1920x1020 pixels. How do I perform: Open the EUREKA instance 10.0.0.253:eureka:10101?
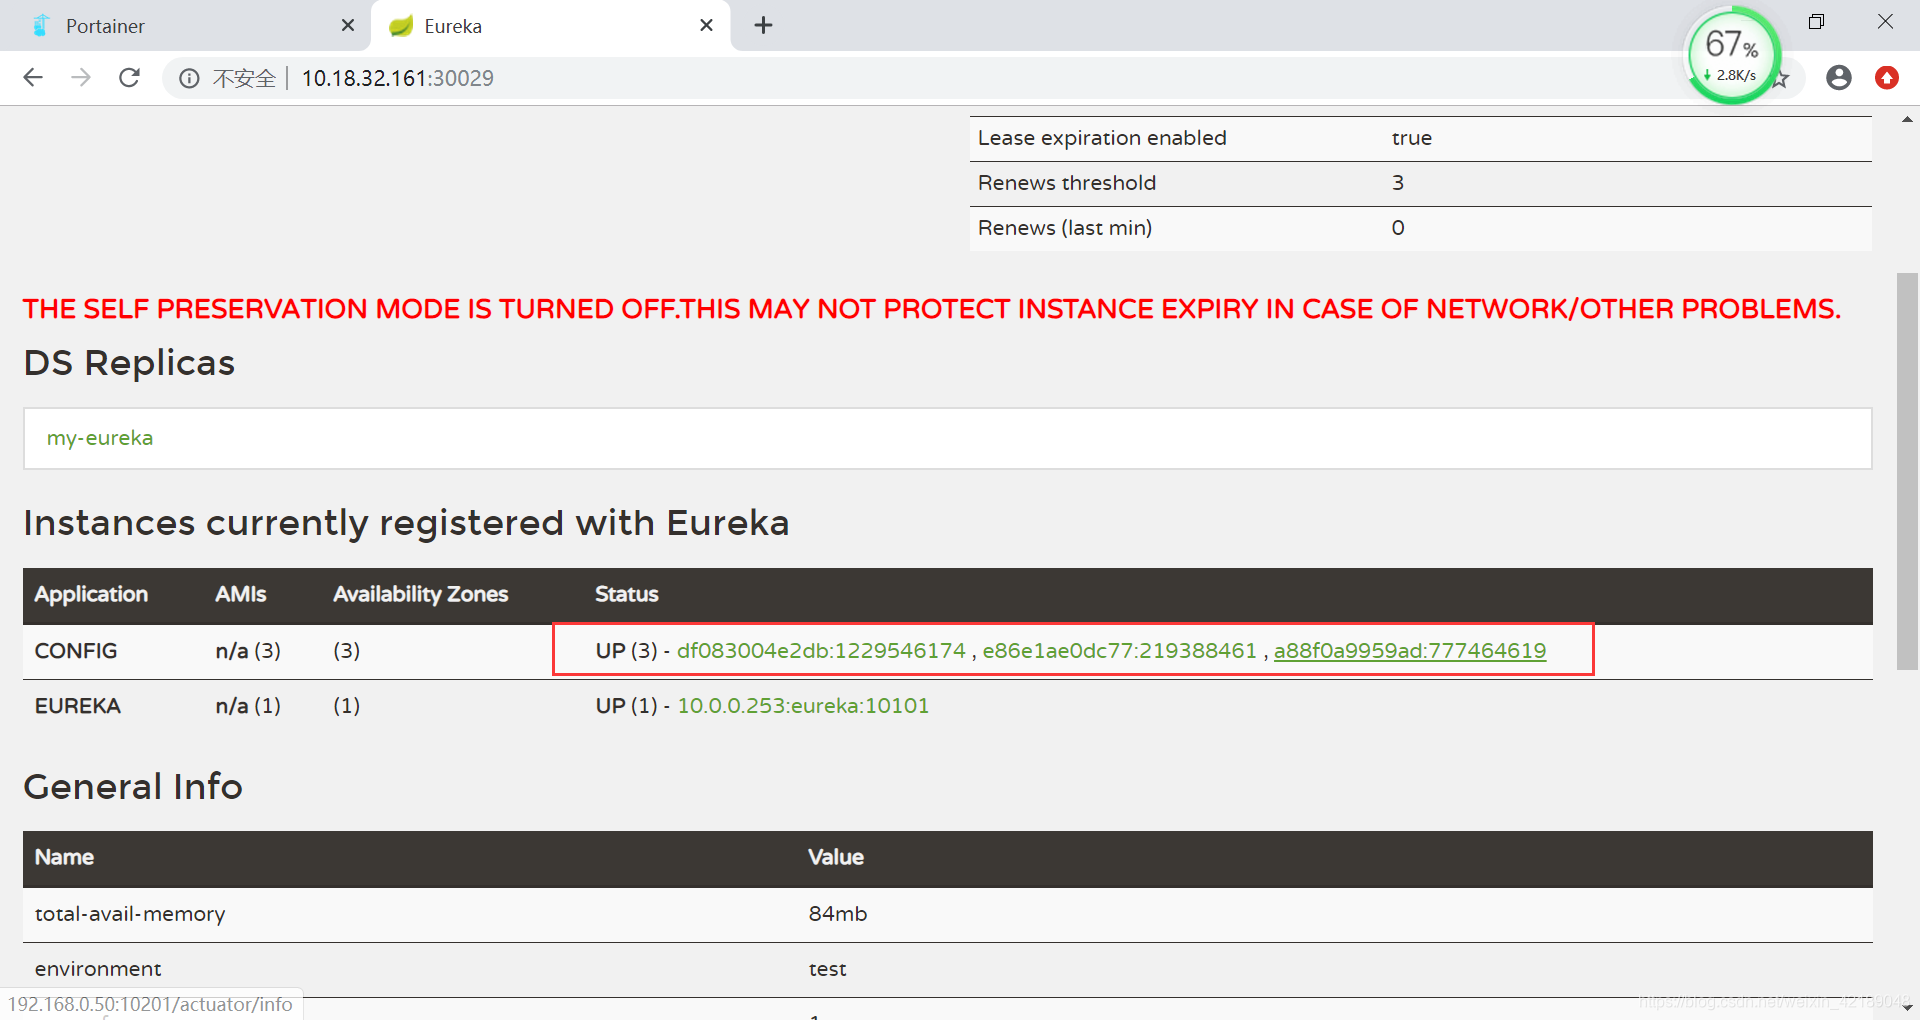coord(803,706)
